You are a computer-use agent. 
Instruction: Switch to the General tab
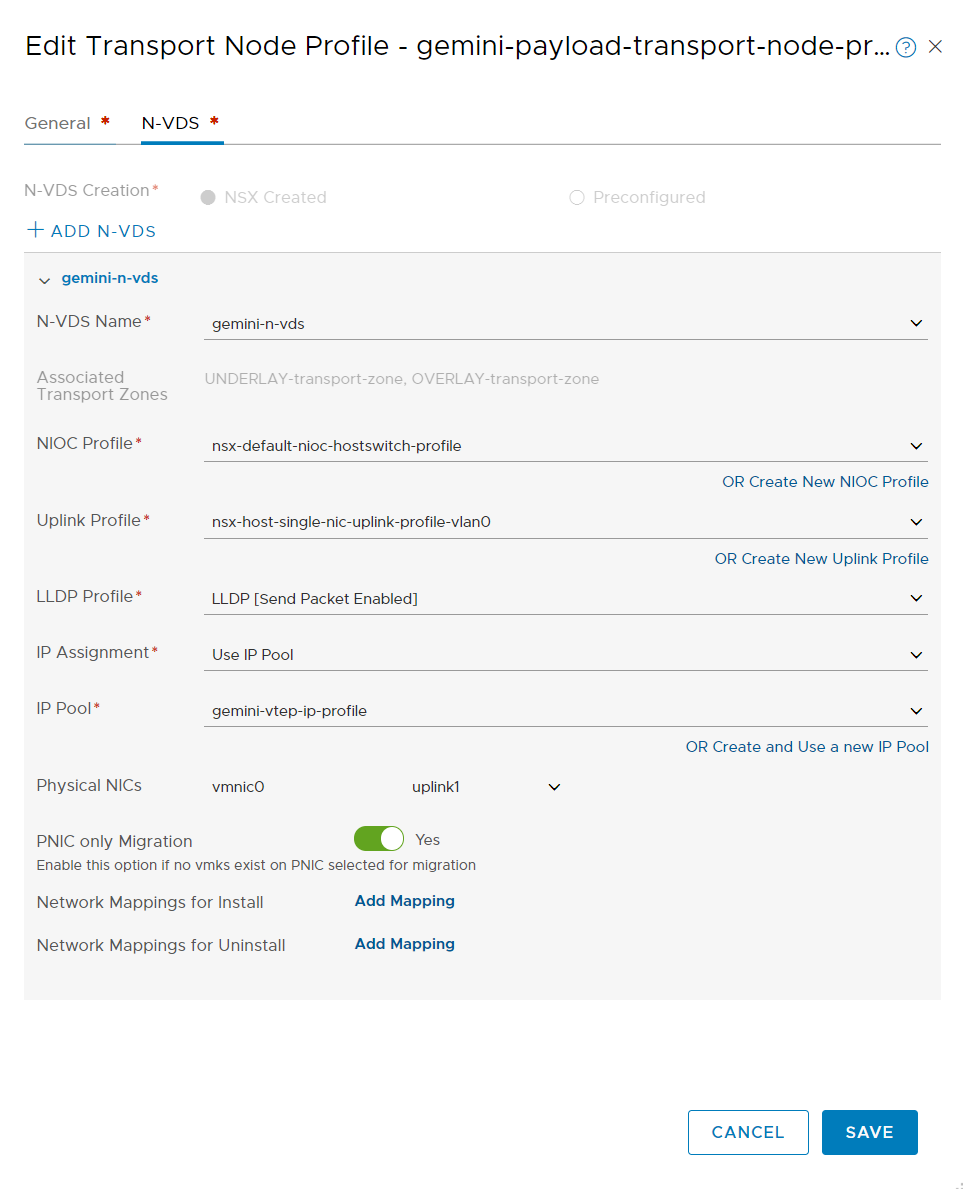(58, 123)
